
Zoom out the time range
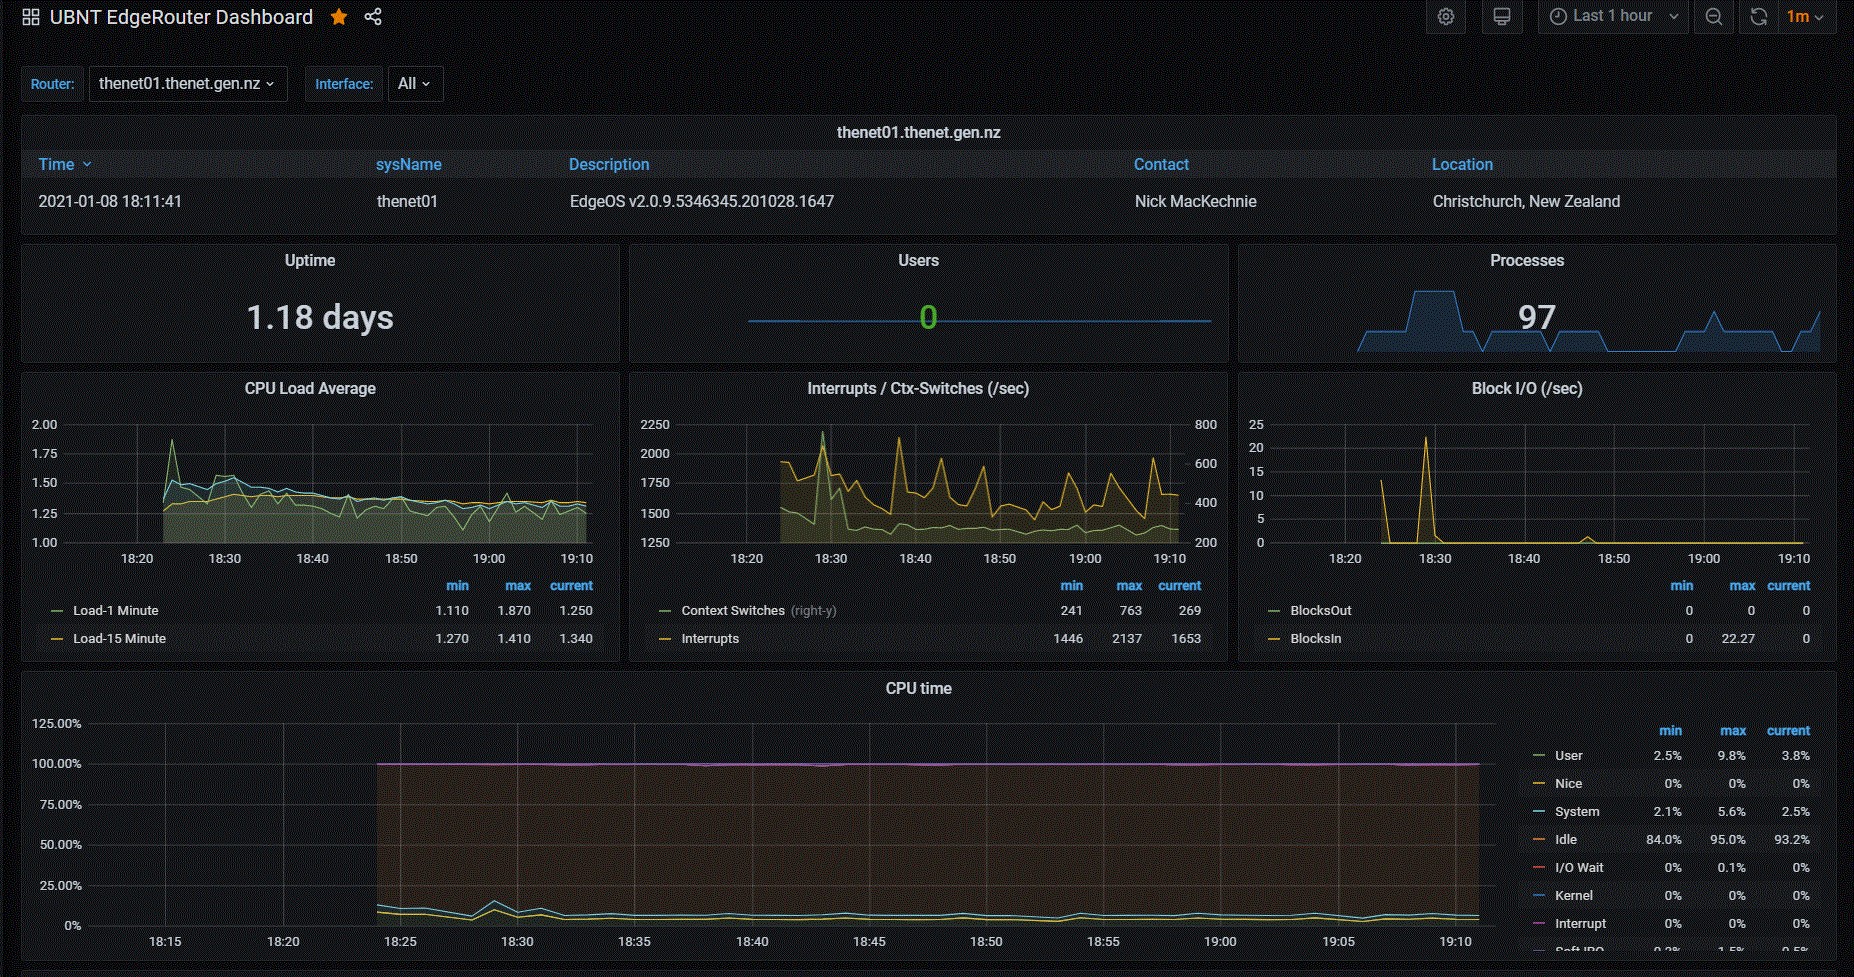point(1714,17)
